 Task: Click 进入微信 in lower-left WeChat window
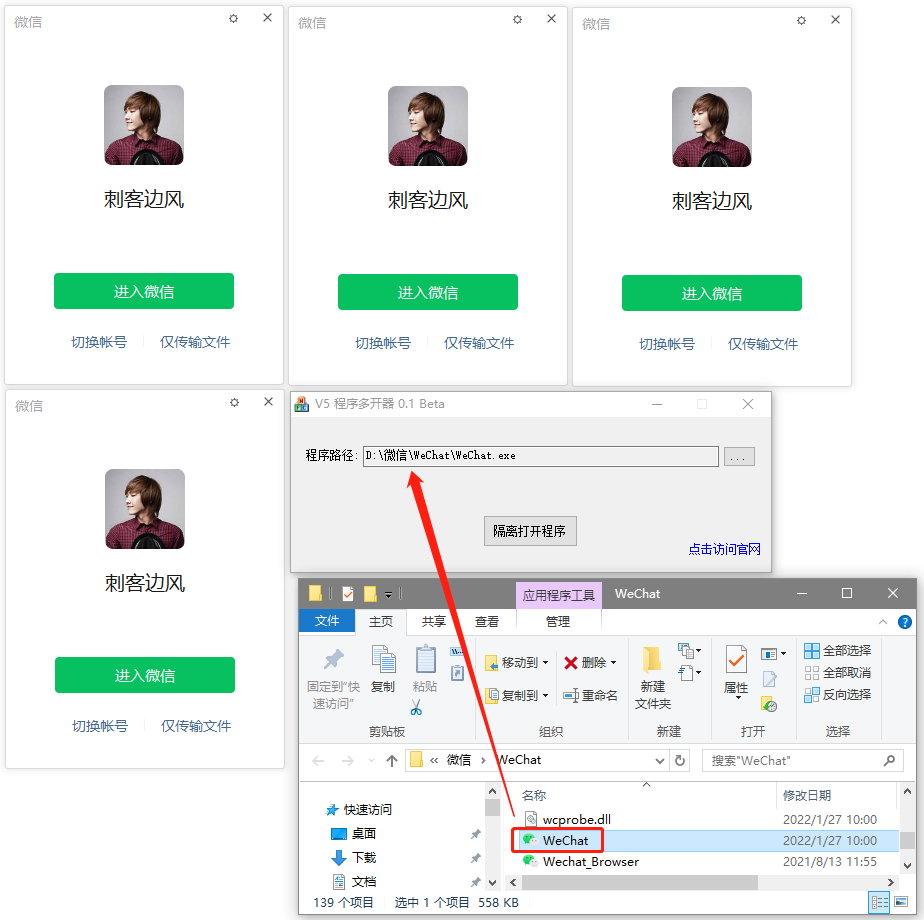[x=145, y=675]
